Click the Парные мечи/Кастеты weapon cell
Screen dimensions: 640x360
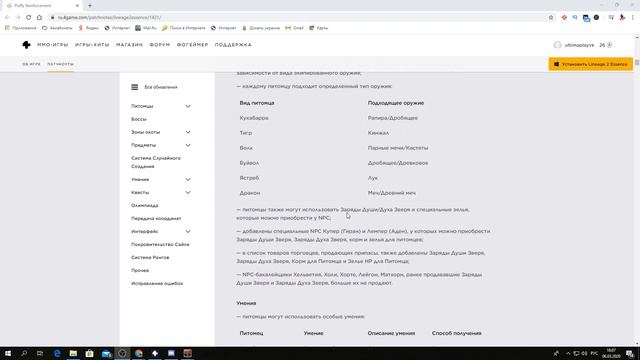point(398,148)
